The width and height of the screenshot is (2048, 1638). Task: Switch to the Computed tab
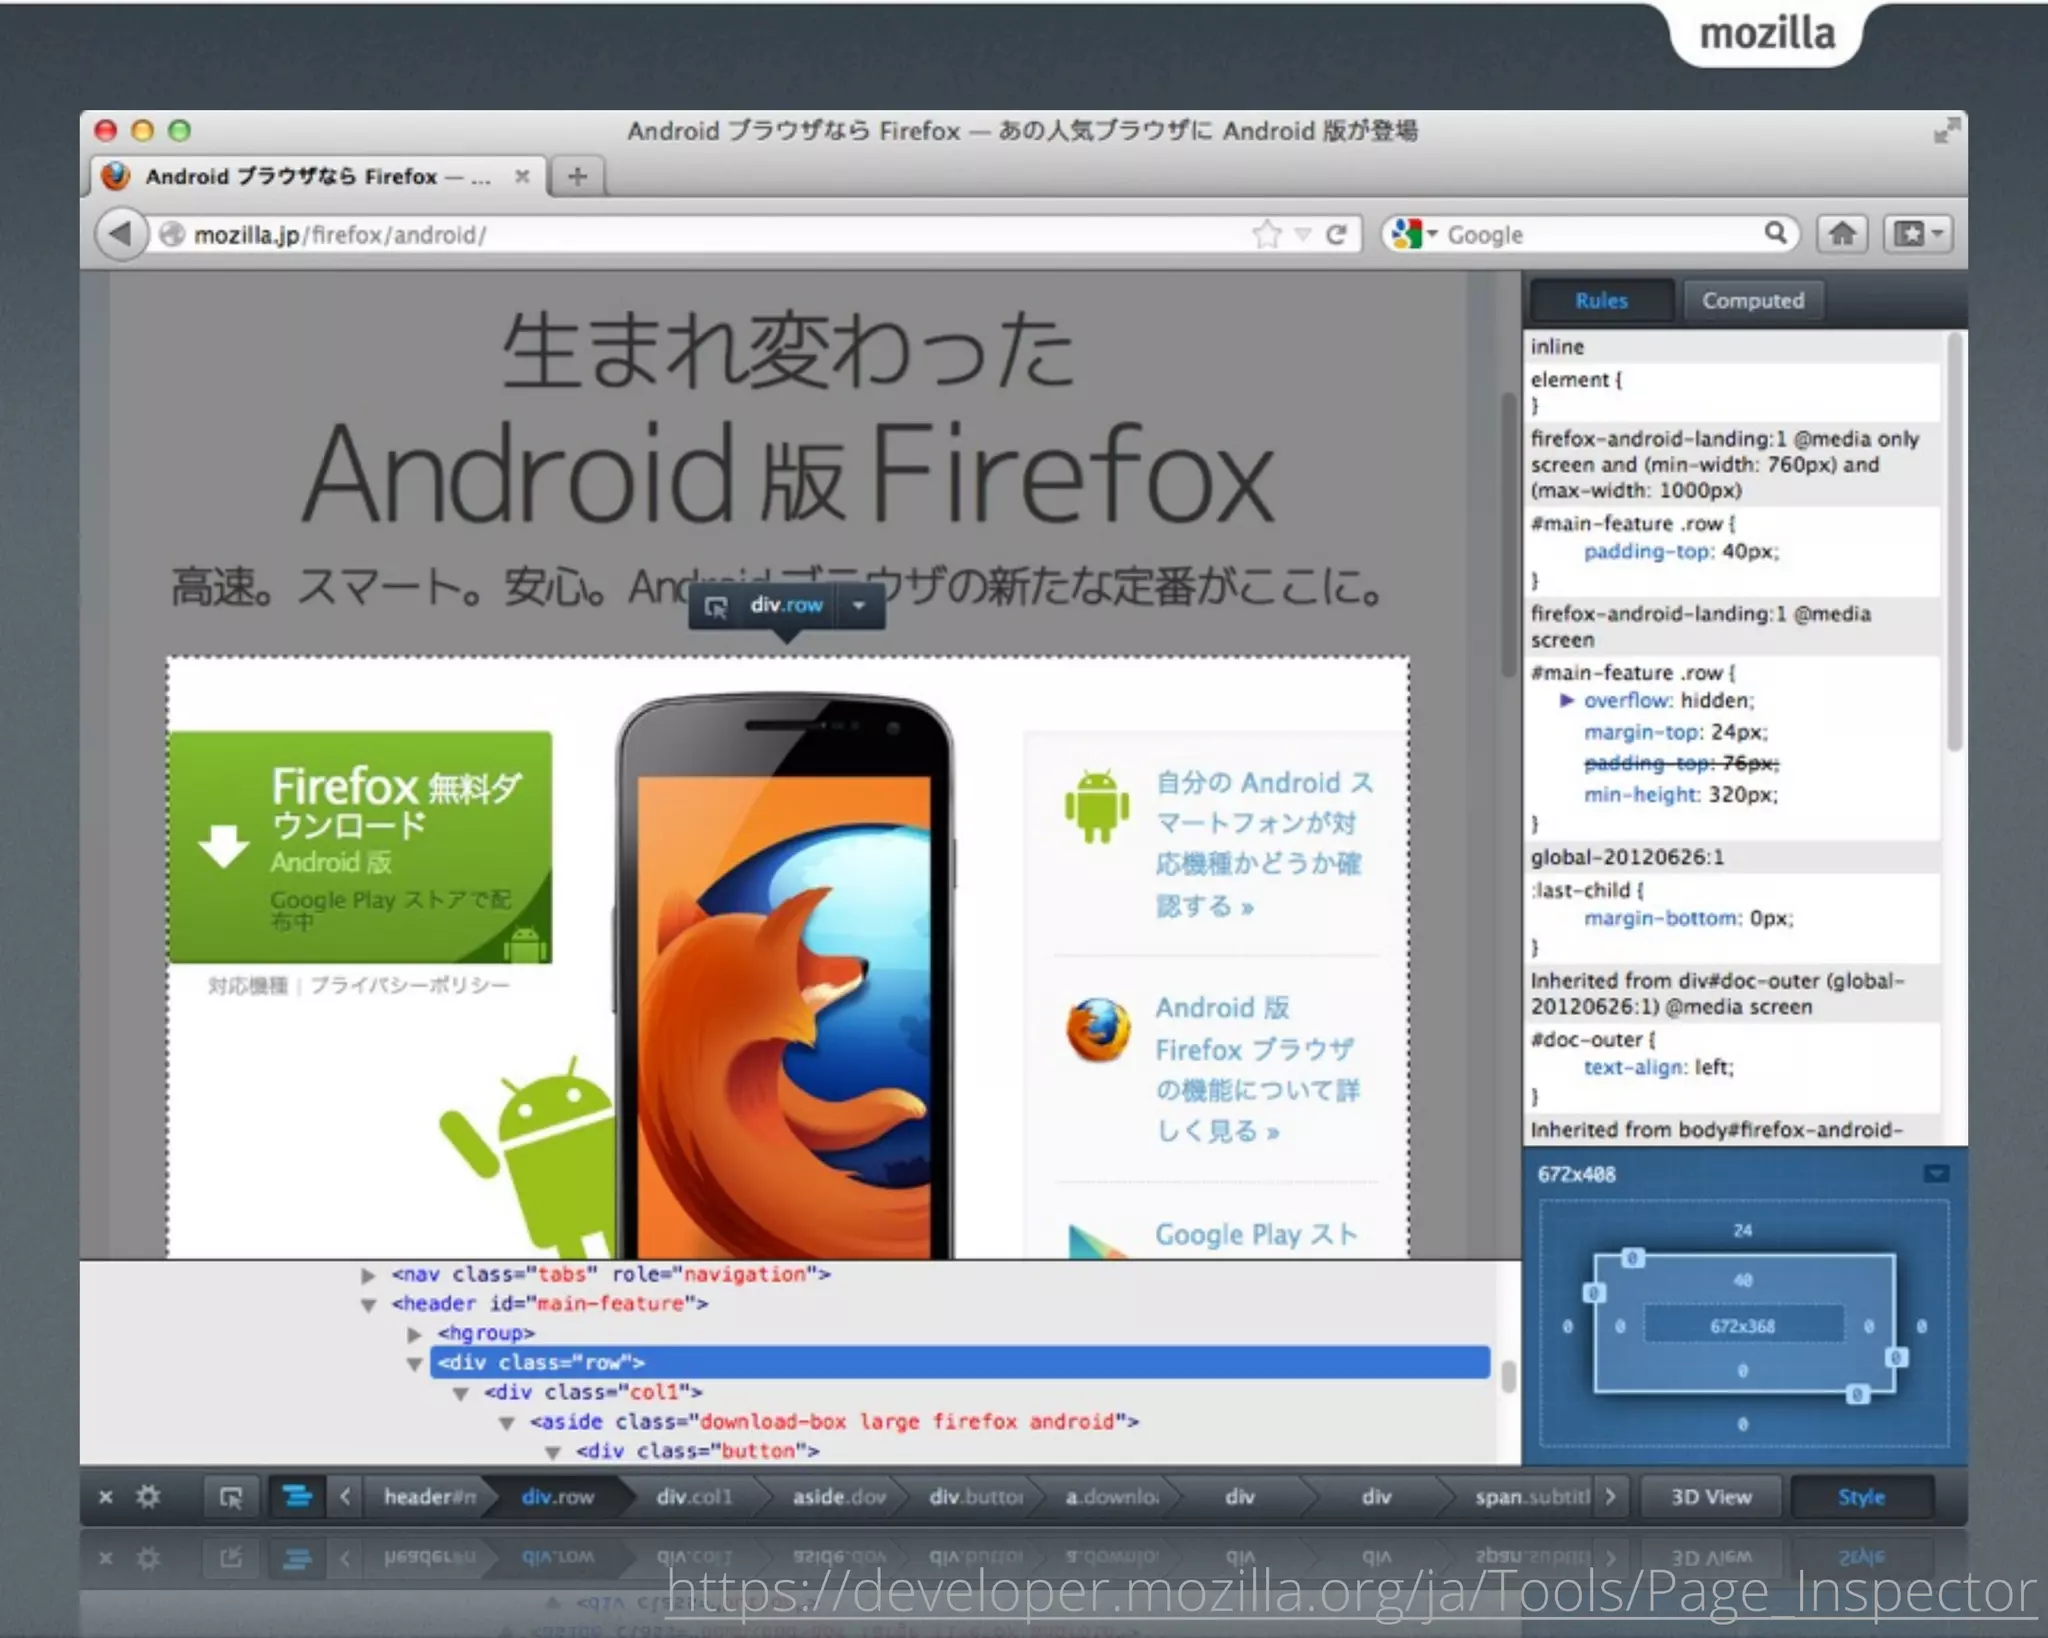coord(1753,300)
